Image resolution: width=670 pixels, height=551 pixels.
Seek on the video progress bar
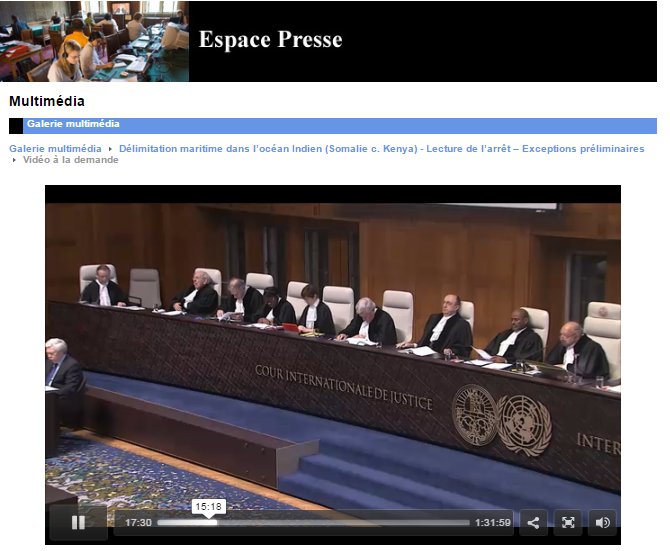pos(313,522)
